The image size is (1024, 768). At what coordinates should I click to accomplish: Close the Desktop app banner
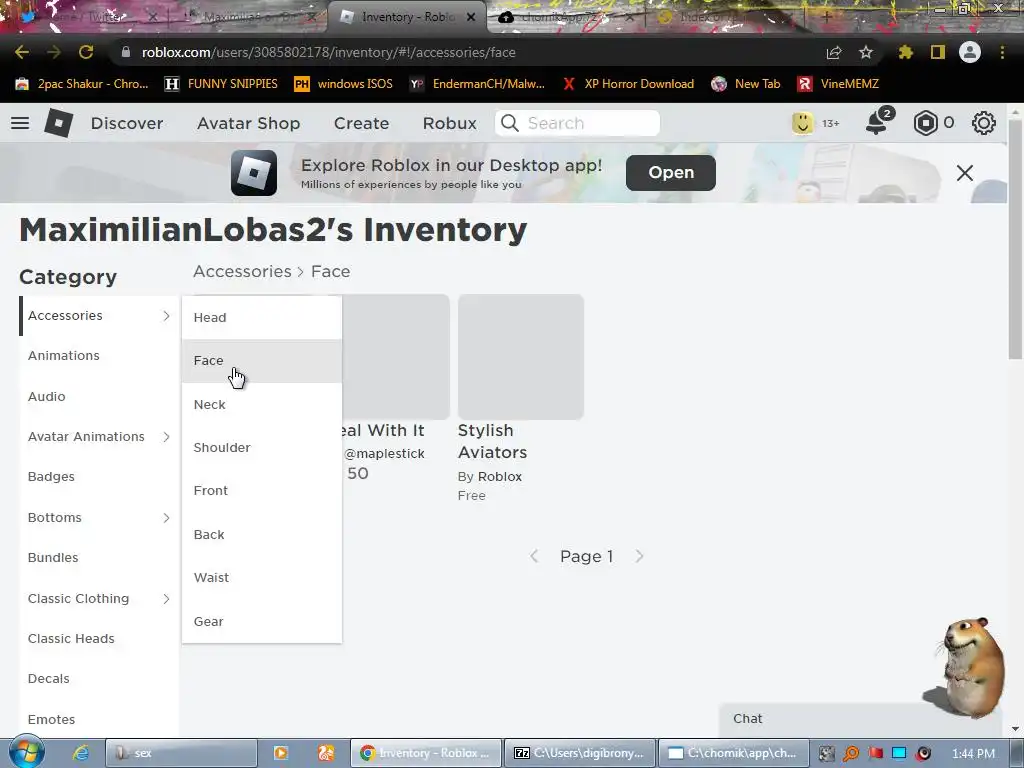tap(965, 173)
